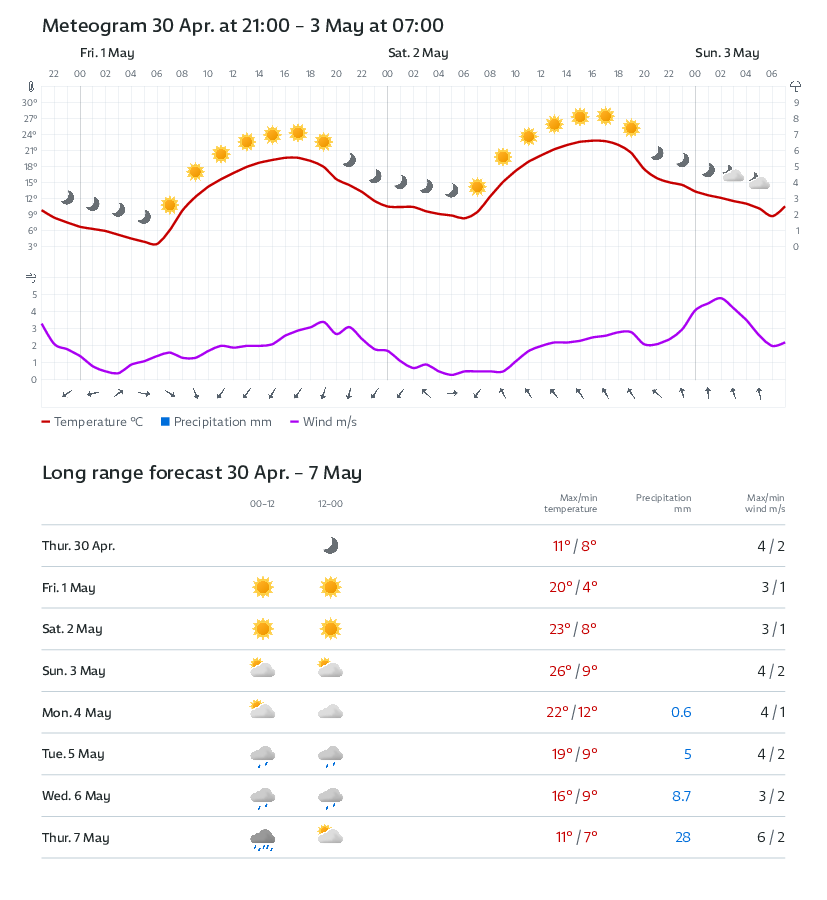Click Sat. 2 May afternoon sun icon
The width and height of the screenshot is (827, 900).
coord(330,629)
